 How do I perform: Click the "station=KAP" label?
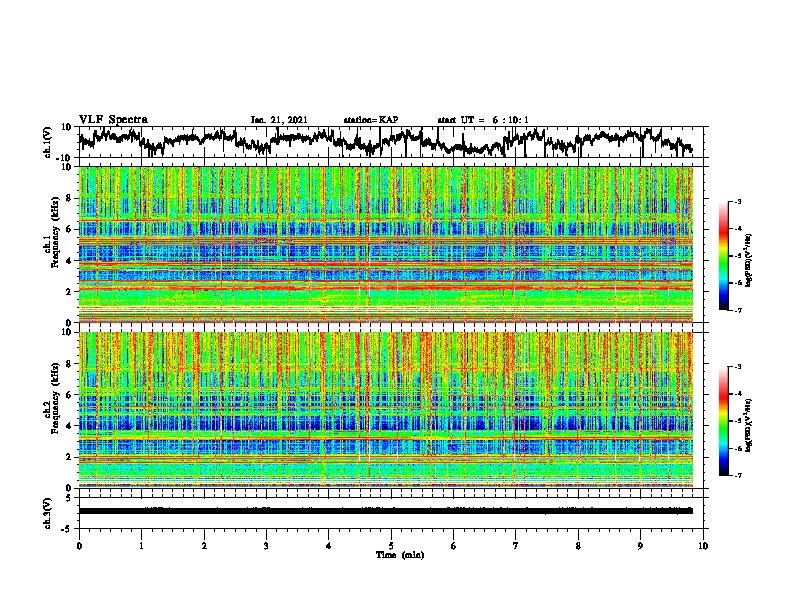(371, 120)
